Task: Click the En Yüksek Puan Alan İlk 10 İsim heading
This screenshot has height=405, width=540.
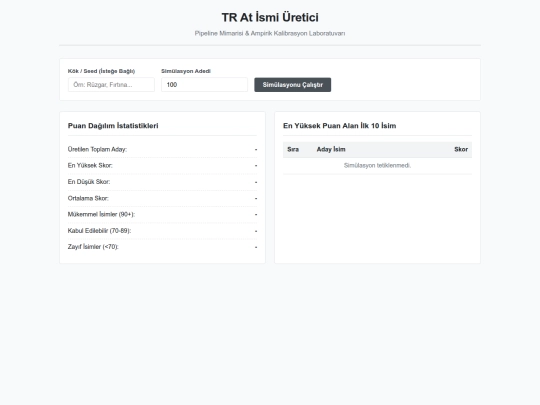Action: (x=340, y=126)
